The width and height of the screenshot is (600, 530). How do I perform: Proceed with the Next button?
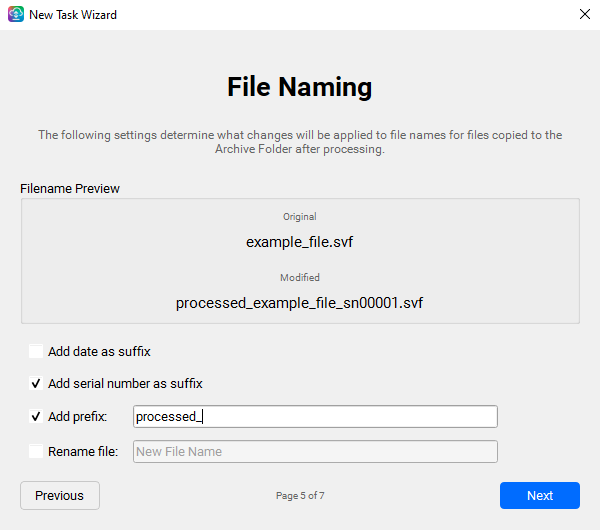coord(540,496)
